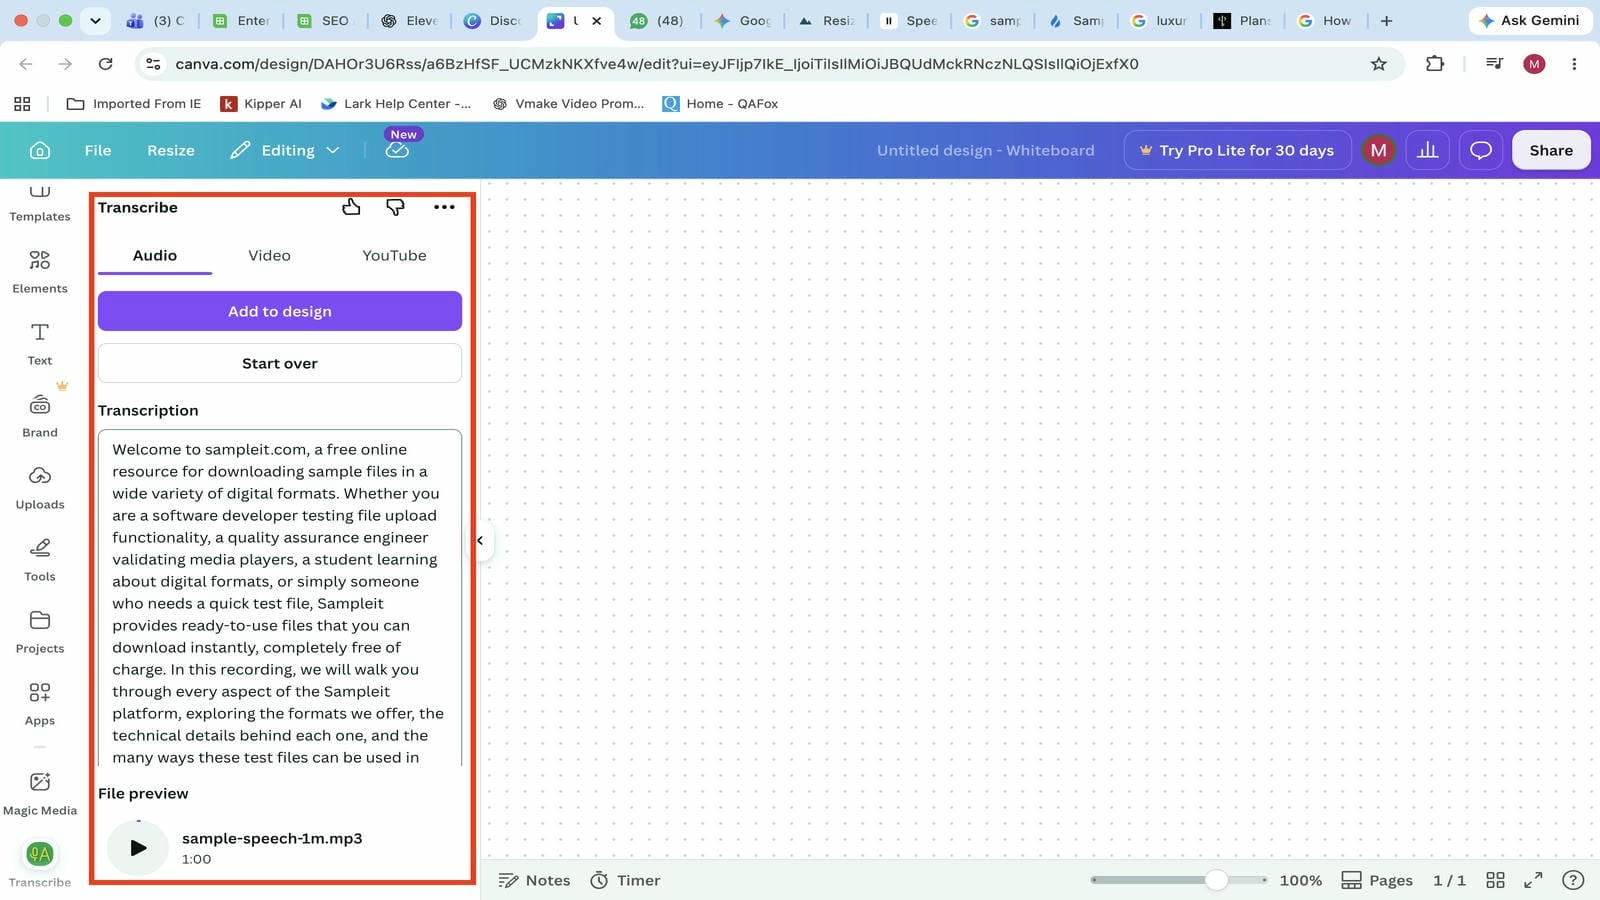Viewport: 1600px width, 900px height.
Task: Click the M user avatar in Canva header
Action: (1379, 150)
